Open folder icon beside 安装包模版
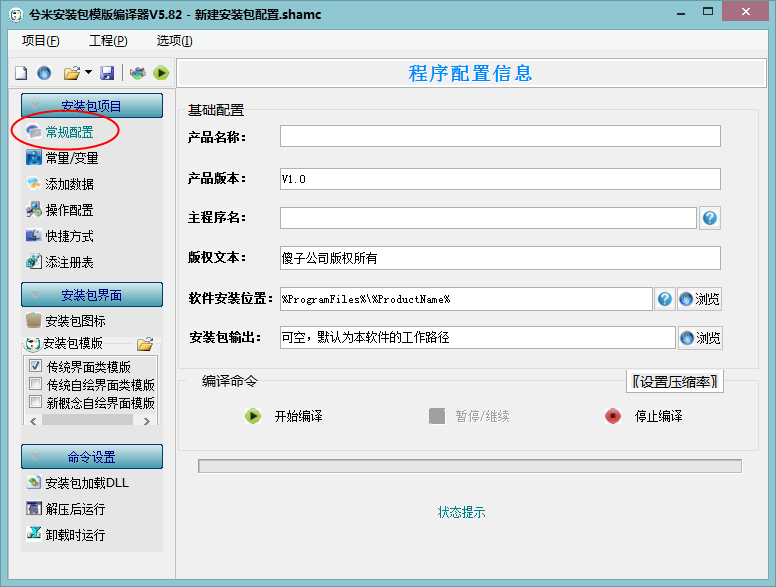Screen dimensions: 776x587 145,343
